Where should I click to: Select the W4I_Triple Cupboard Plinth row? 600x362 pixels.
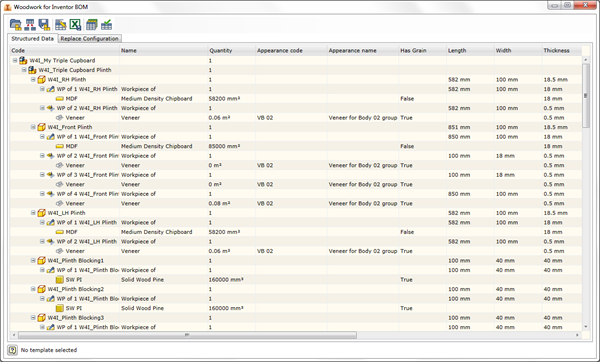[295, 70]
